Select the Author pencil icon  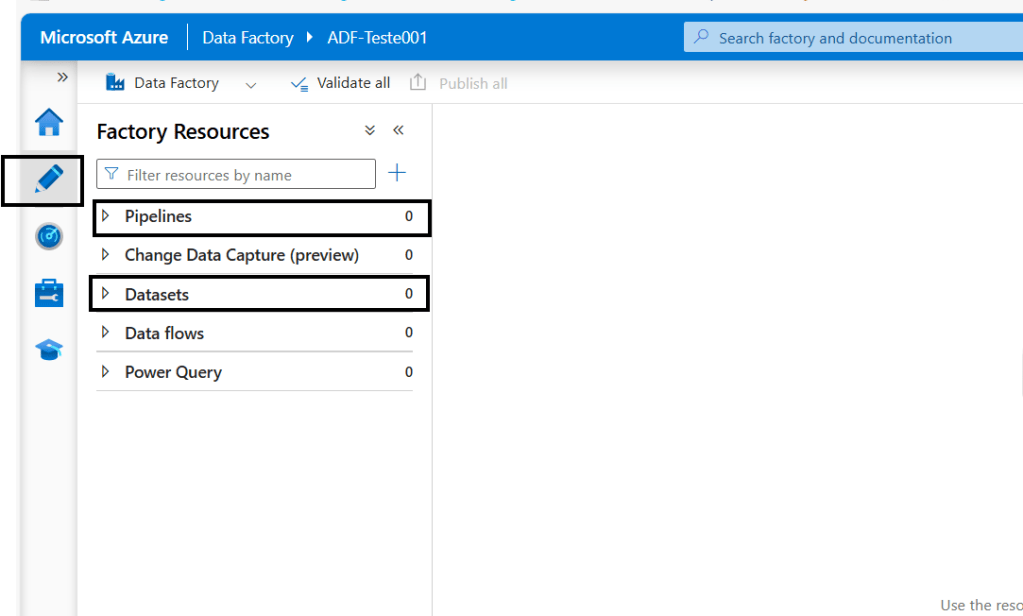pos(49,179)
